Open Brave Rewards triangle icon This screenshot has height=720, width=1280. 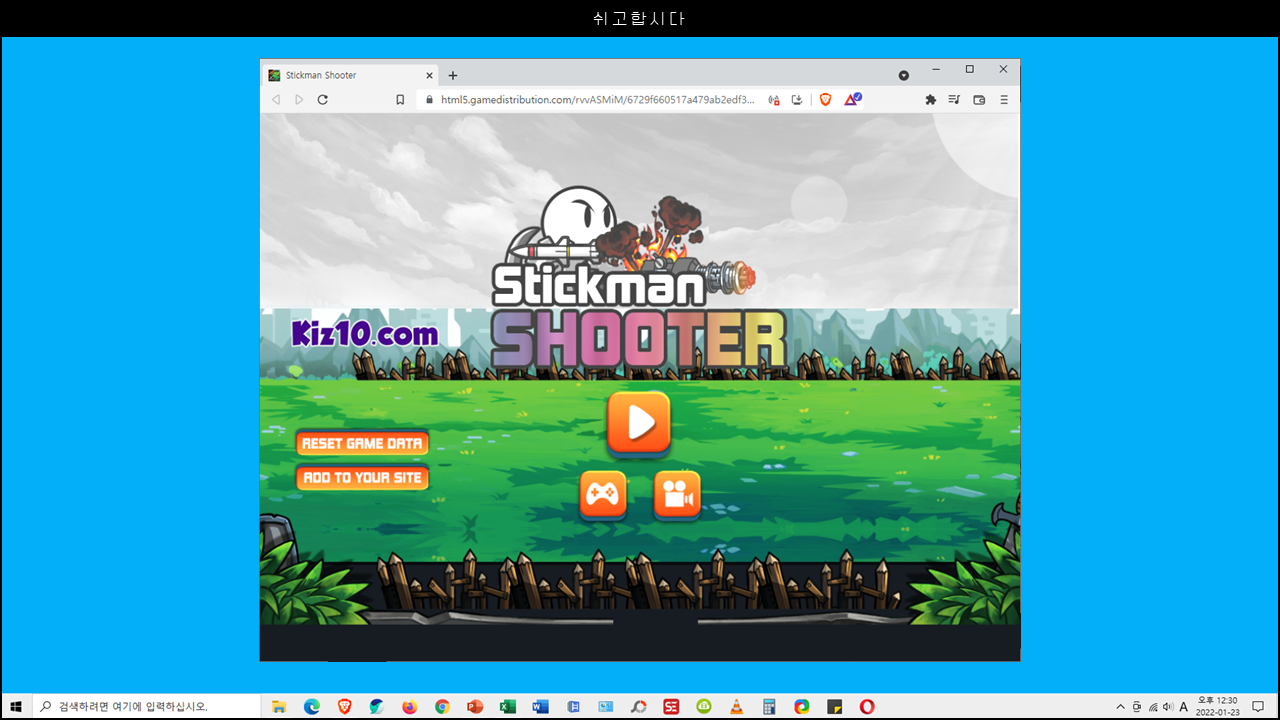(852, 100)
